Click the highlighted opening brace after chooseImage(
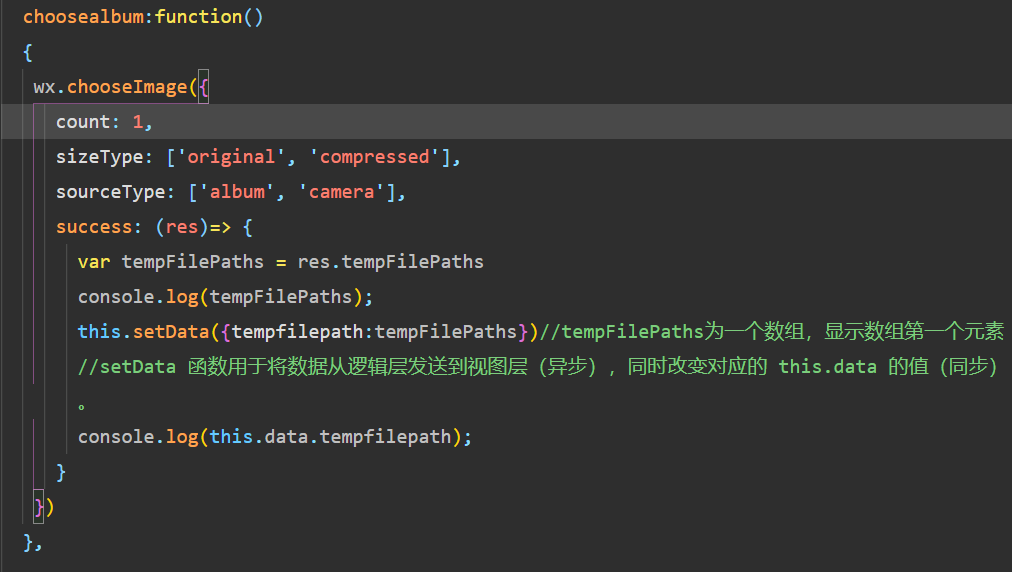 tap(203, 87)
